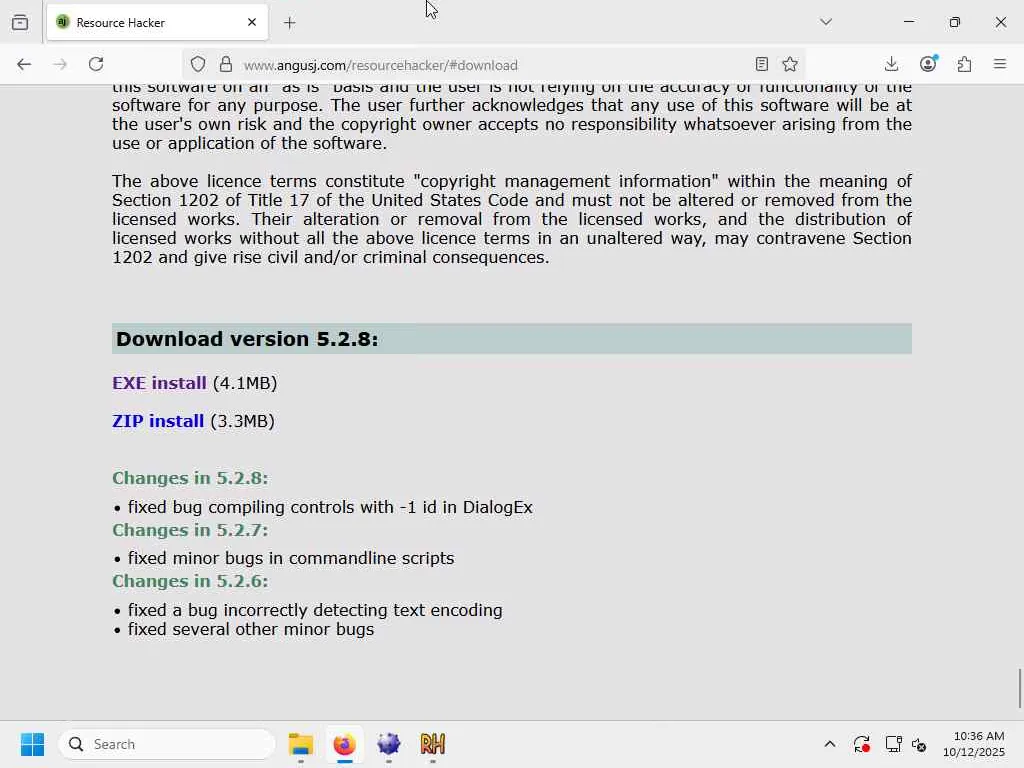The height and width of the screenshot is (768, 1024).
Task: Open the extensions puzzle icon
Action: coord(965,64)
